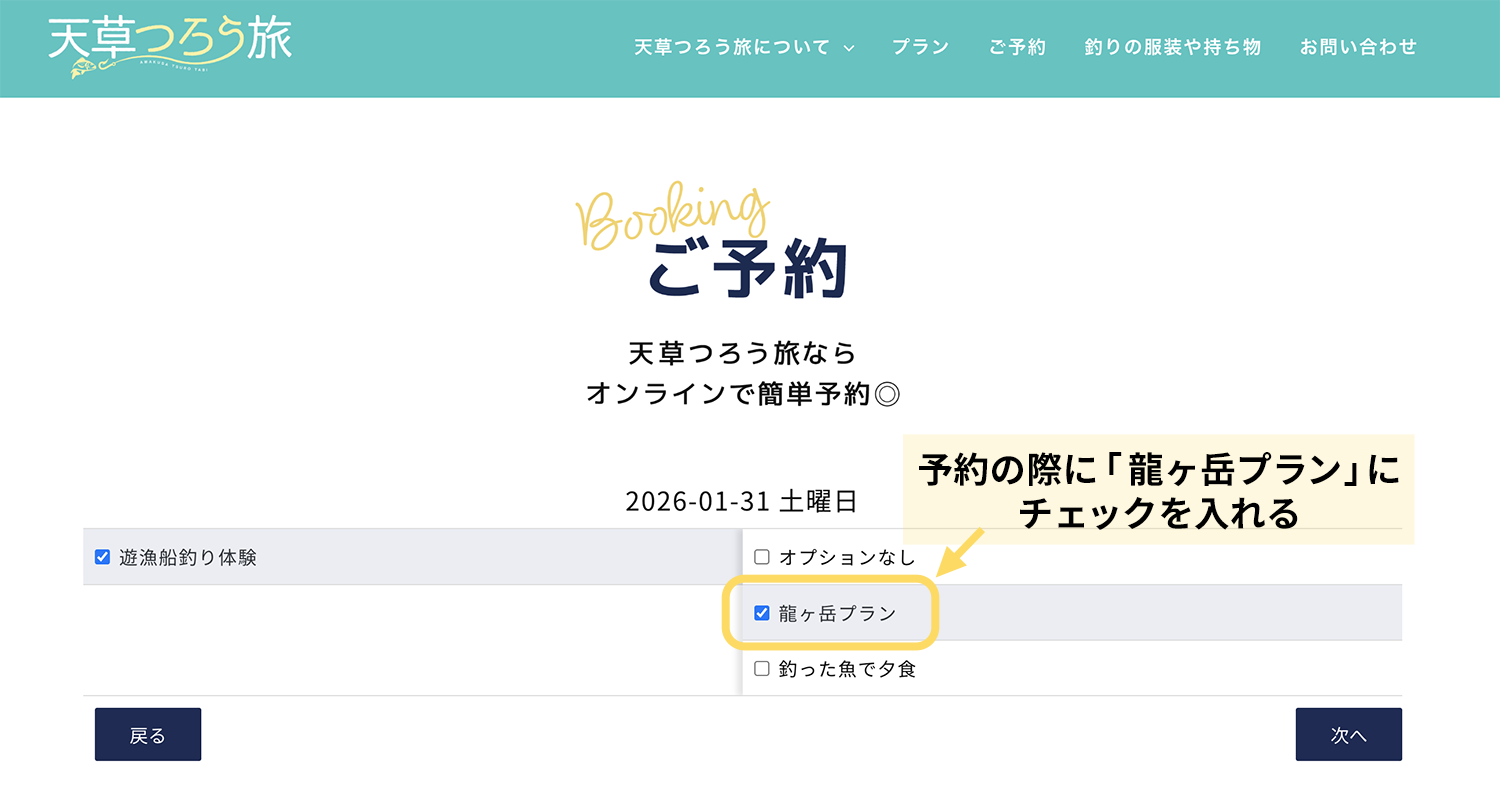Viewport: 1500px width, 798px height.
Task: Click the 釣った魚で夕食 option label
Action: point(848,669)
